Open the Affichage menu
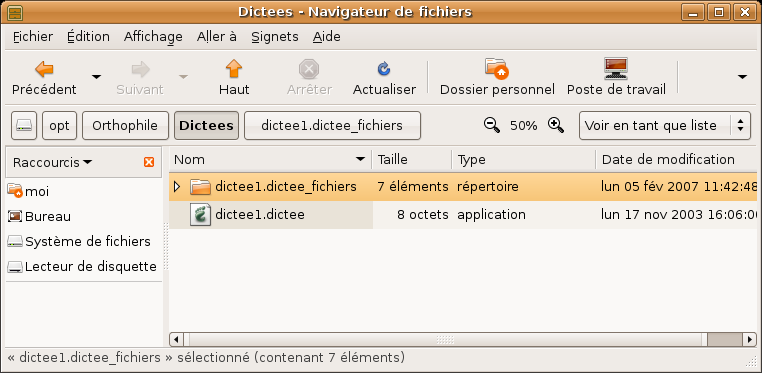Screen dimensions: 762x373 point(153,36)
